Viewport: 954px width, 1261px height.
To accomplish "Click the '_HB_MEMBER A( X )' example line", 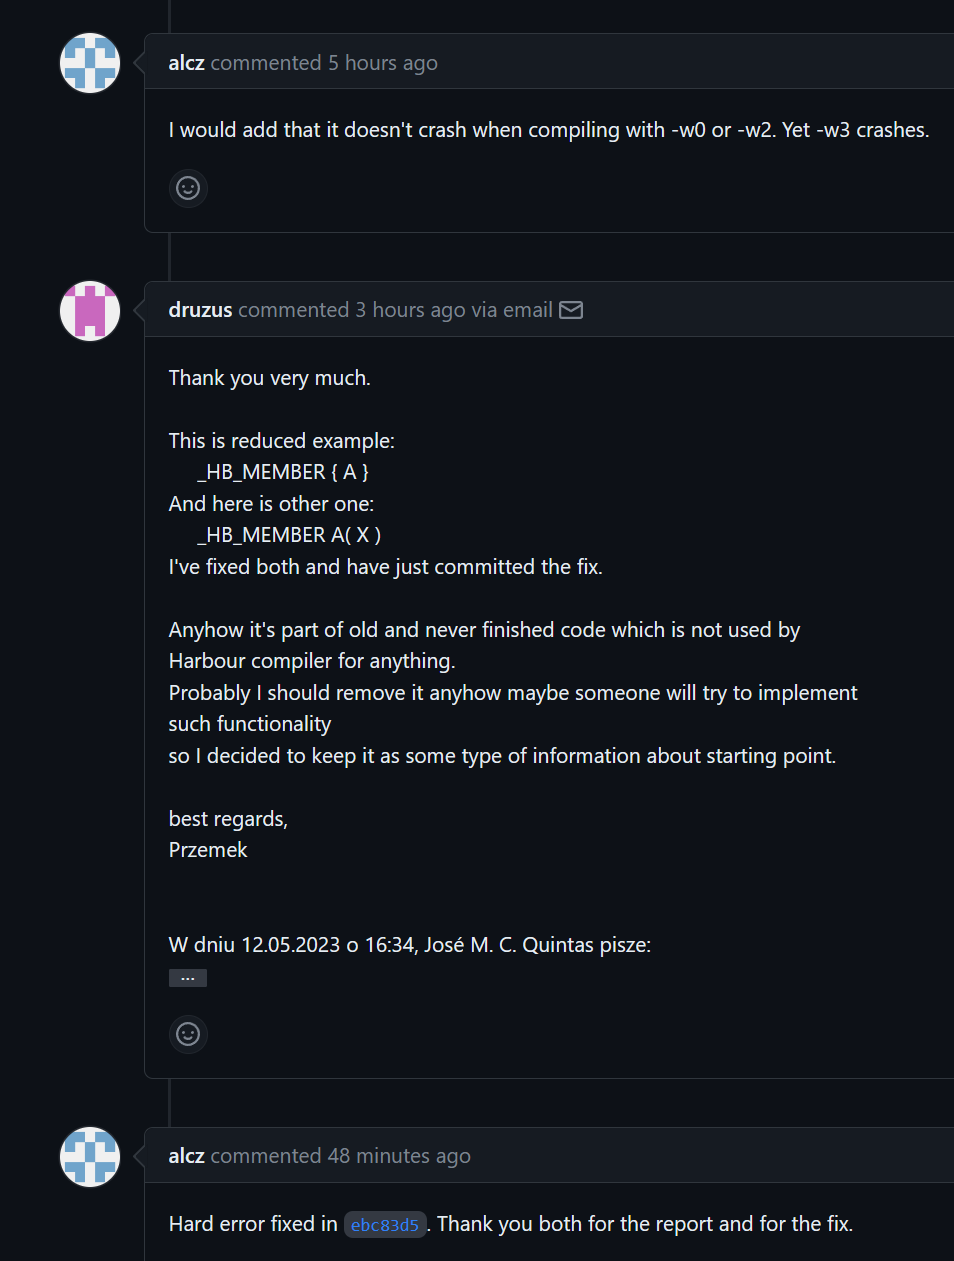I will [289, 535].
